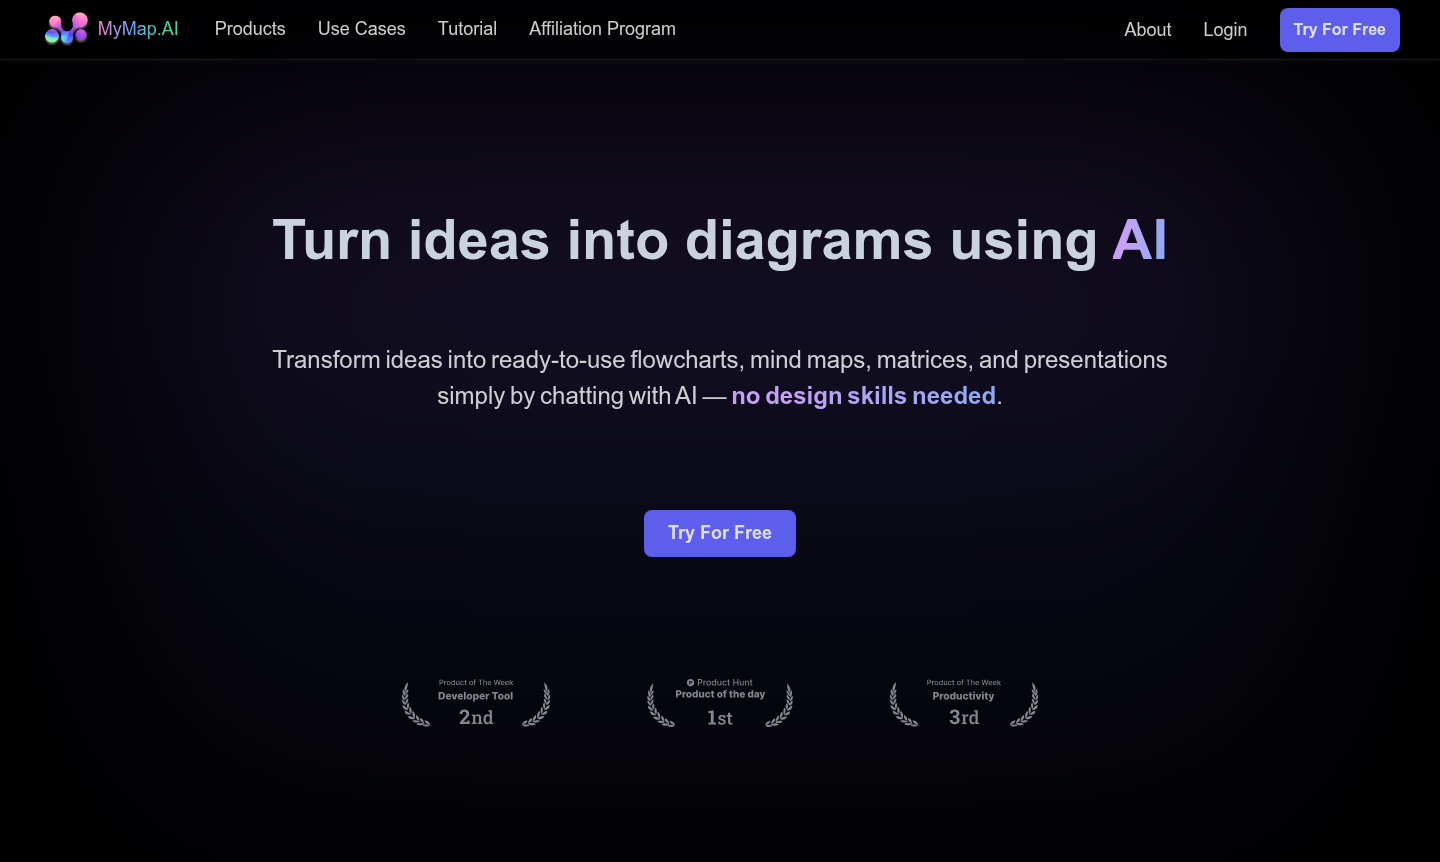Click left laurel of Developer Tool badge

point(414,705)
